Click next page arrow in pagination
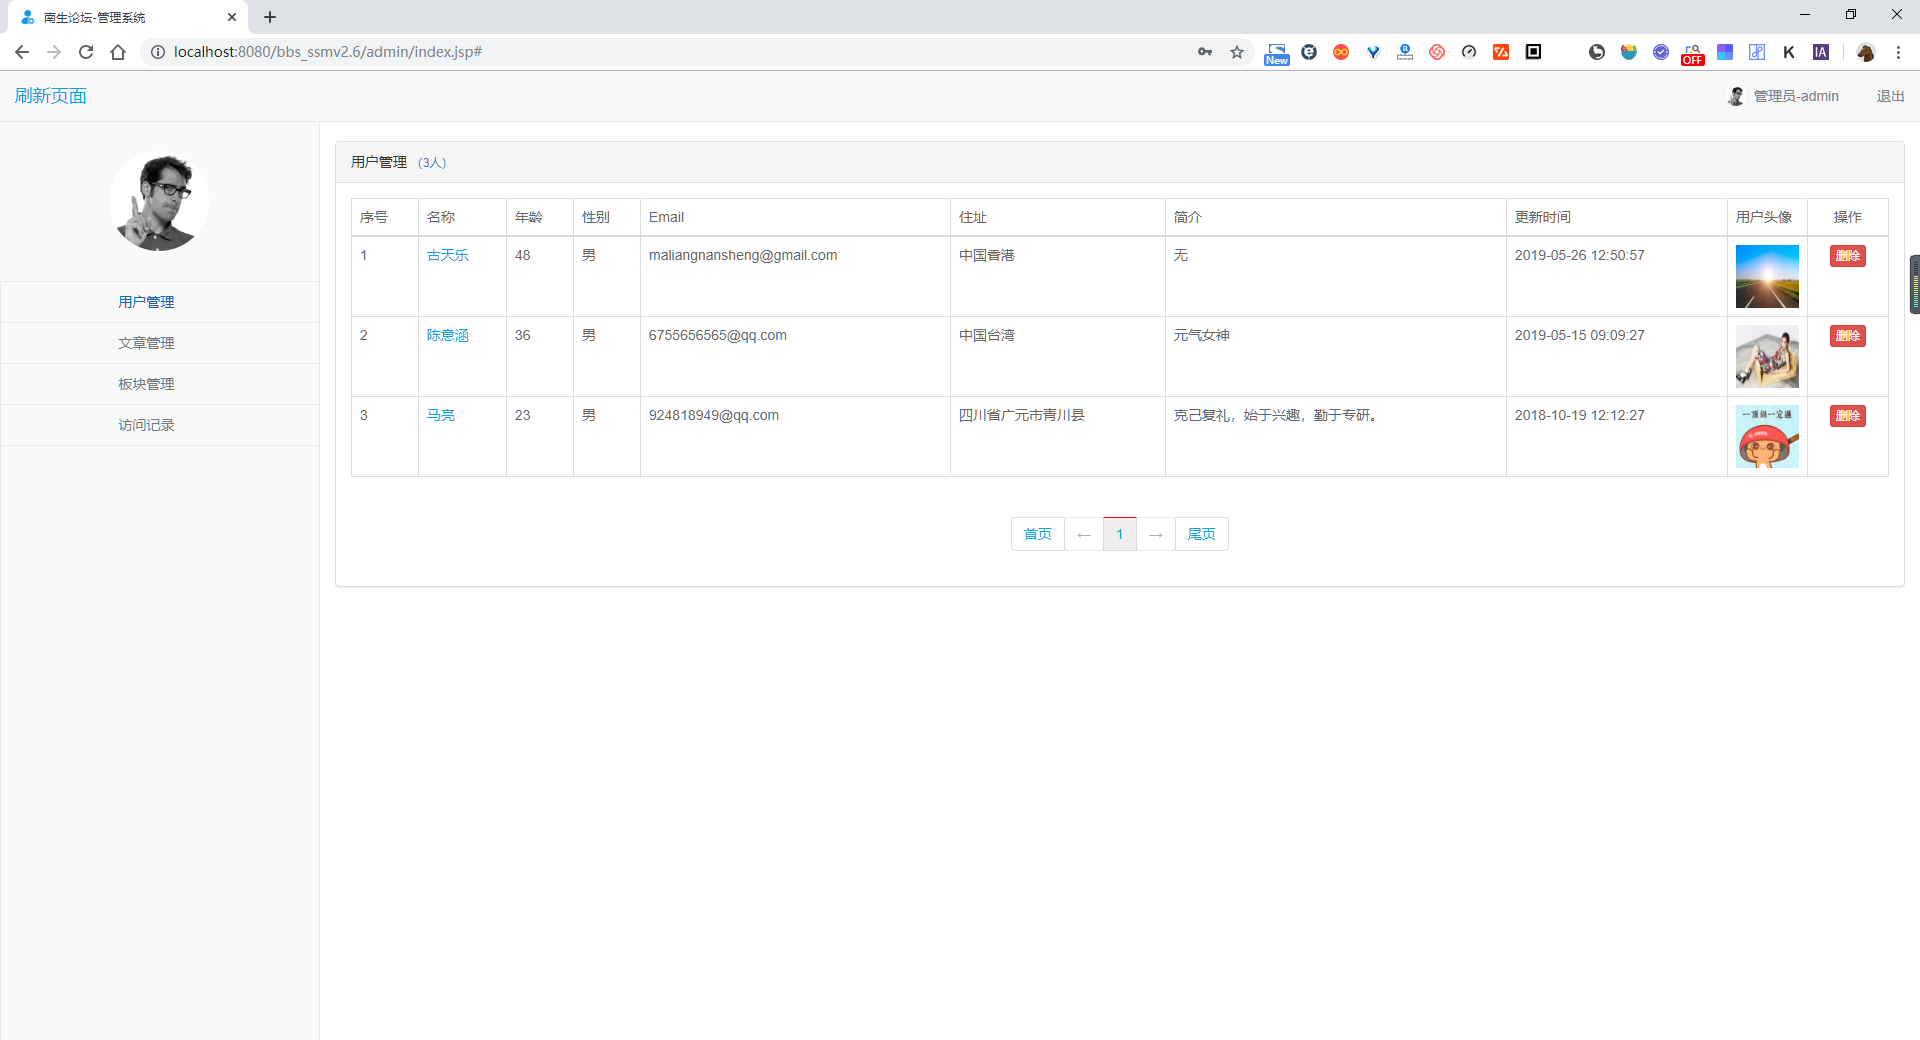Screen dimensions: 1920x1040 pos(1156,534)
